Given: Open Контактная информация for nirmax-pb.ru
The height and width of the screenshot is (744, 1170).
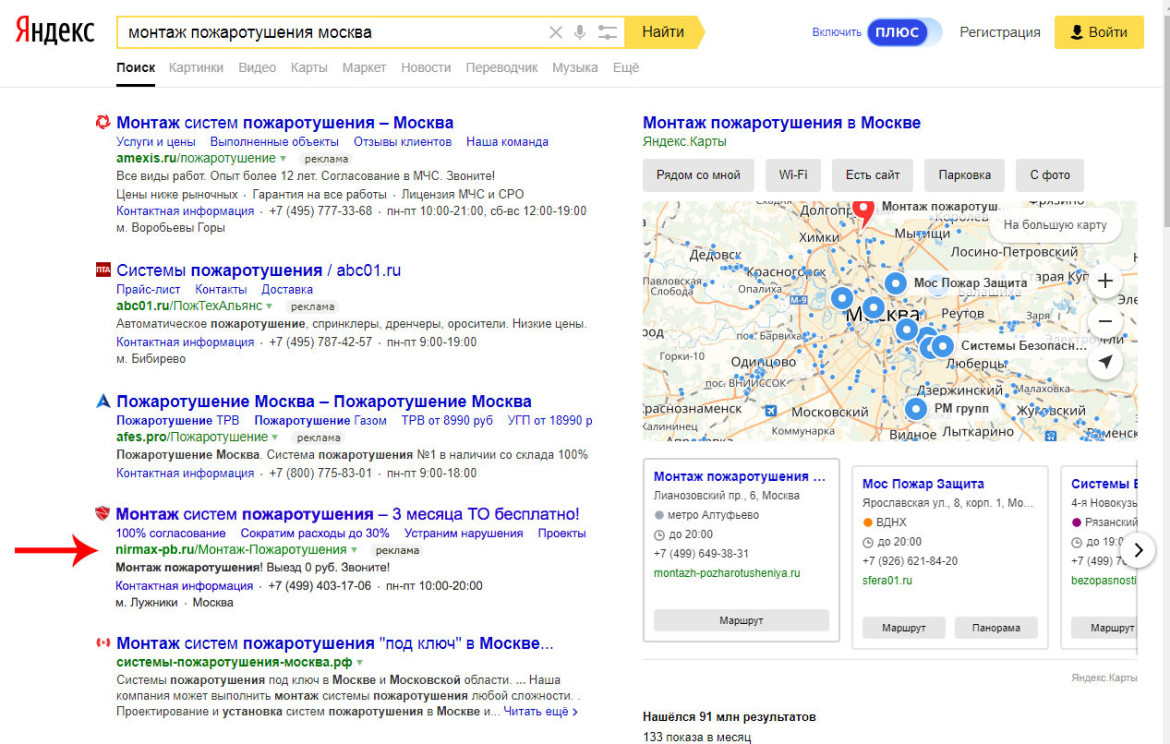Looking at the screenshot, I should pos(184,586).
